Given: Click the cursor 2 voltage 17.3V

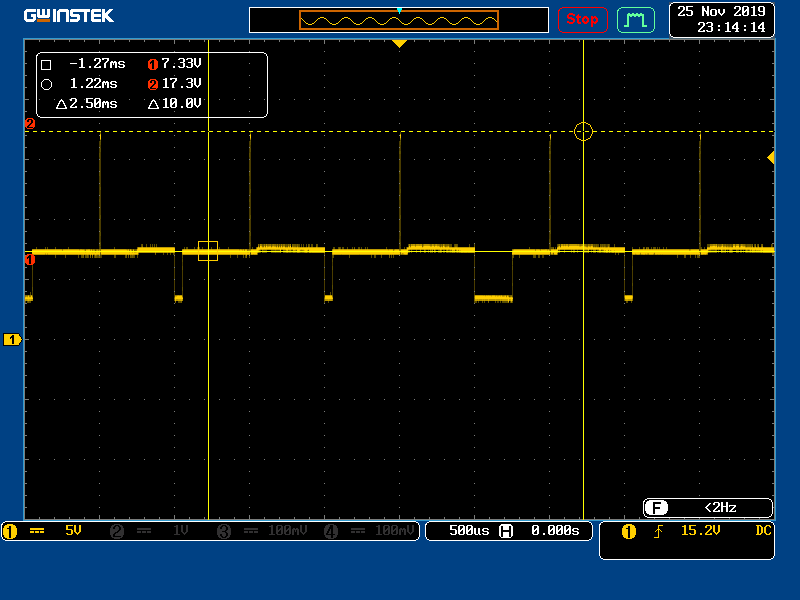Looking at the screenshot, I should point(181,84).
